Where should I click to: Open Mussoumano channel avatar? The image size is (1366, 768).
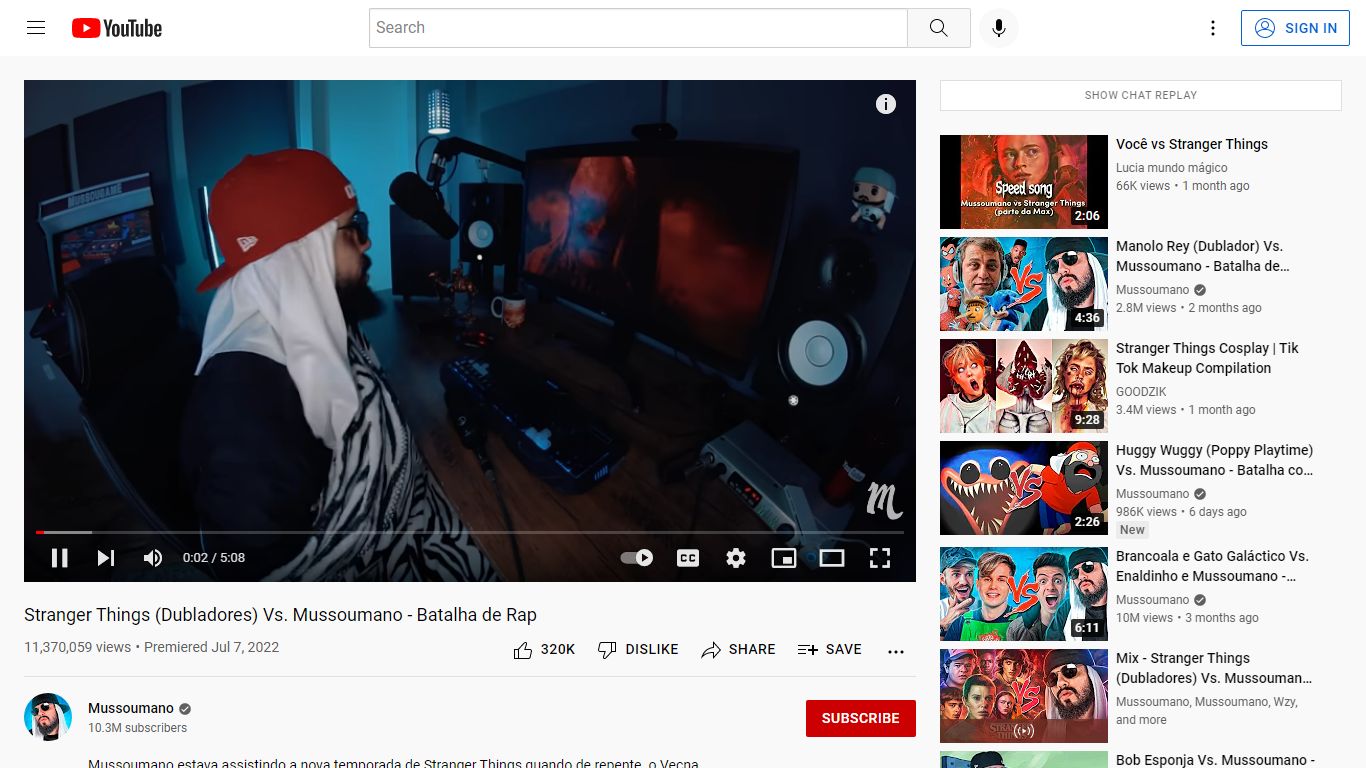pos(48,717)
